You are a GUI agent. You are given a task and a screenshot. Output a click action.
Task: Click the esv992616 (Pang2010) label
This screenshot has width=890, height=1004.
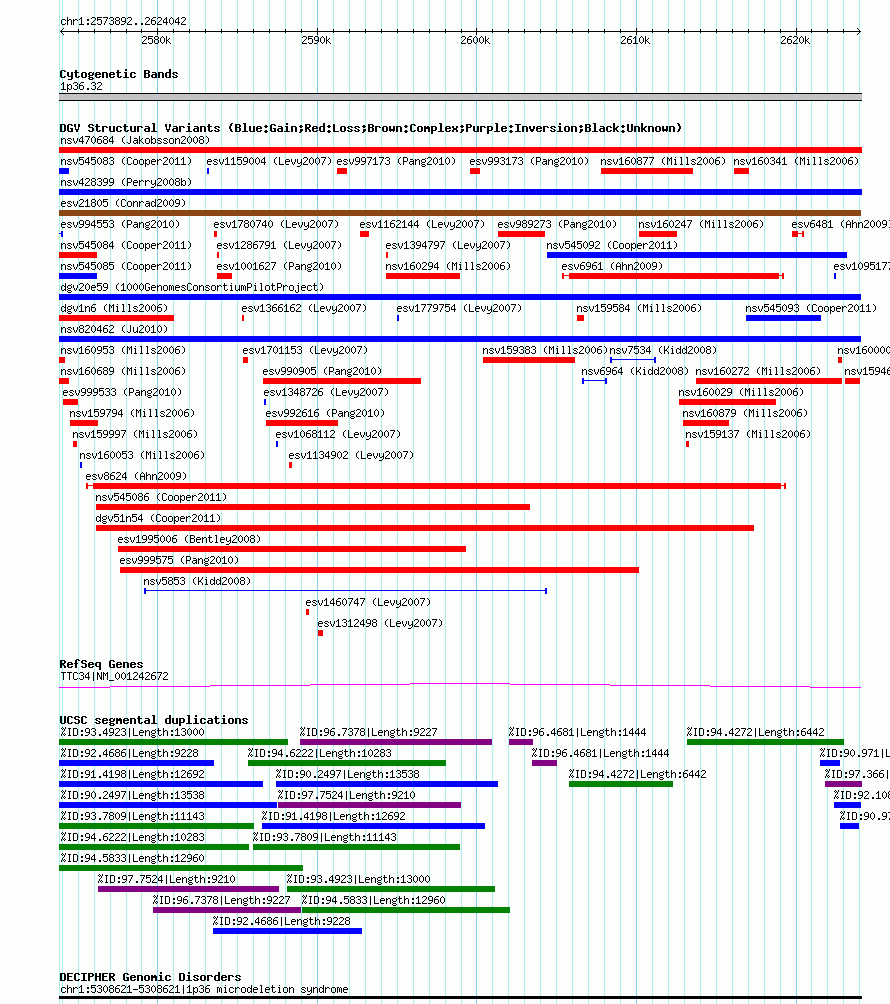(325, 413)
